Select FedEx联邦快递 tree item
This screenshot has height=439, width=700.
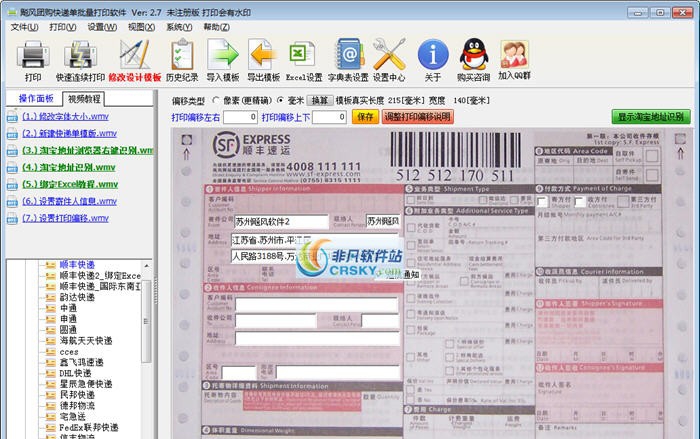(x=89, y=428)
